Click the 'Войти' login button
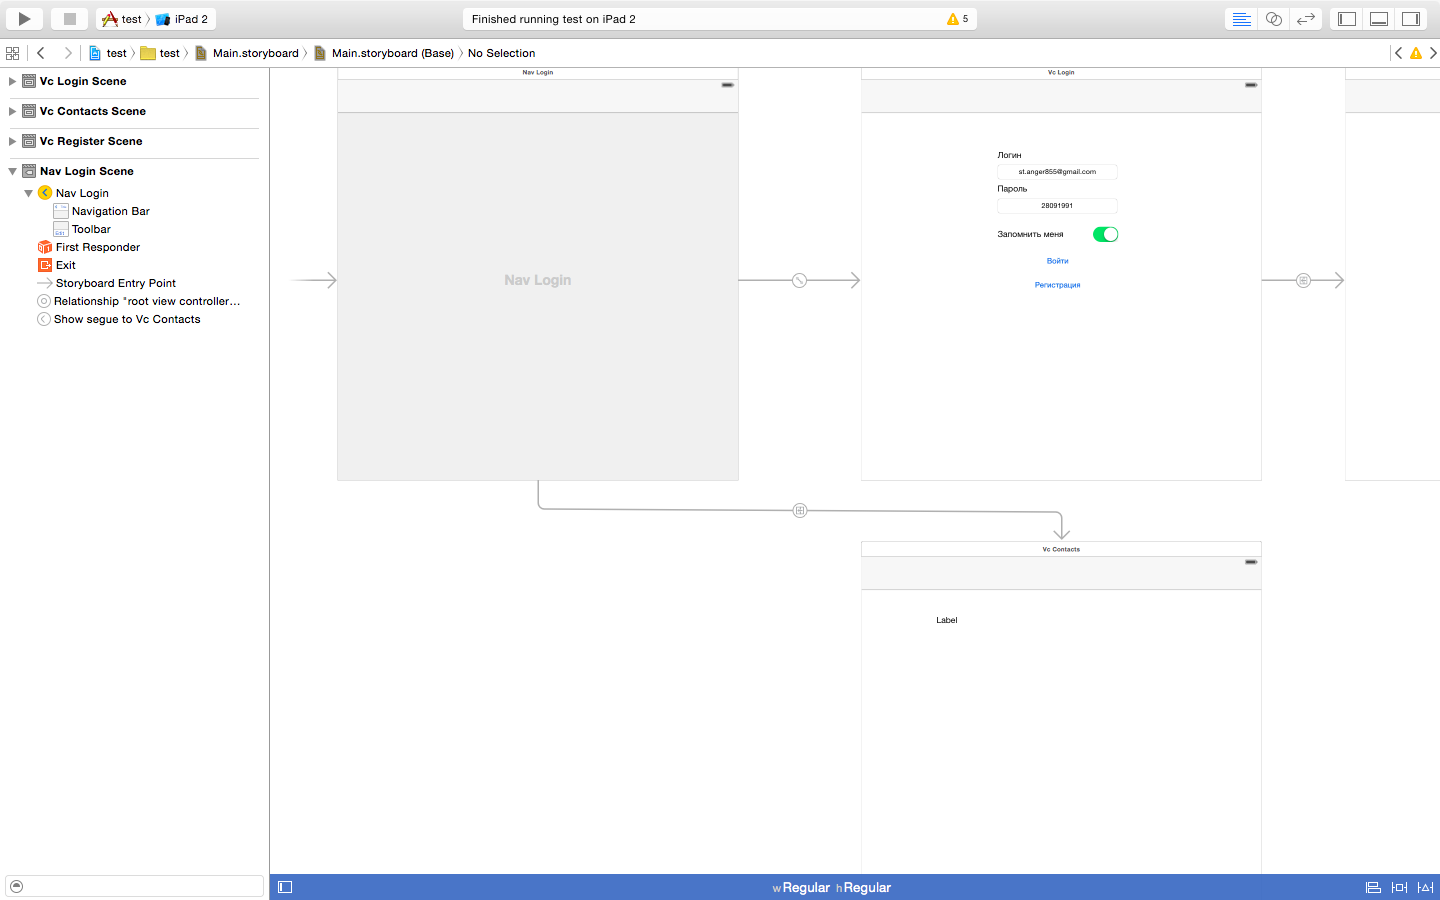This screenshot has height=900, width=1440. point(1057,261)
